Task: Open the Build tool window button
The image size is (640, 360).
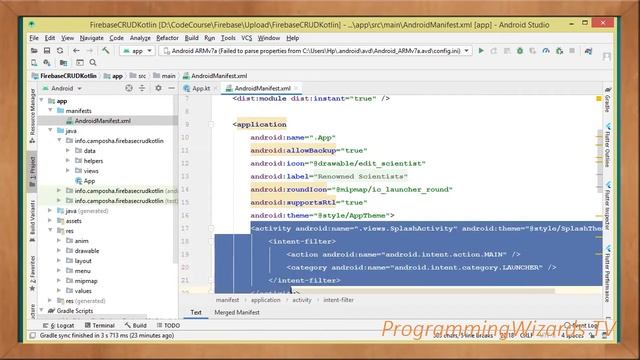Action: (x=136, y=325)
